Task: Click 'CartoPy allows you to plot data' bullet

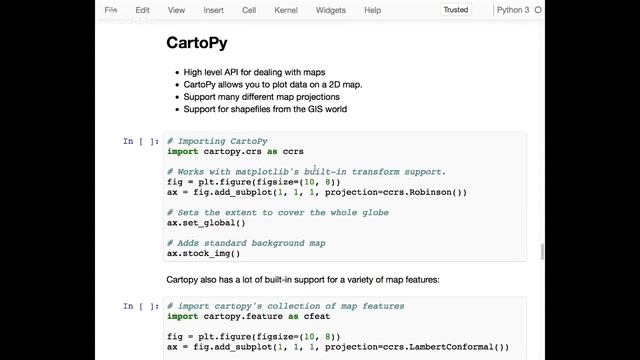Action: point(273,84)
